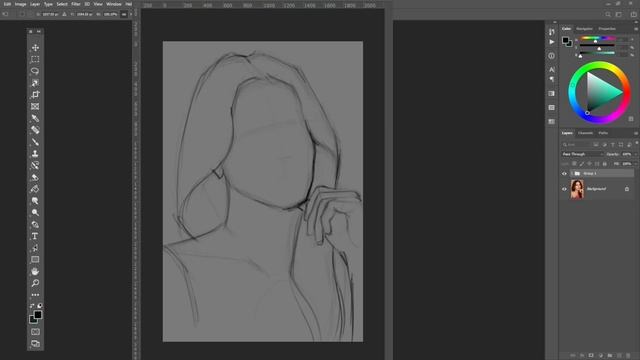This screenshot has height=360, width=640.
Task: Open History panel icon in dock
Action: point(551,32)
